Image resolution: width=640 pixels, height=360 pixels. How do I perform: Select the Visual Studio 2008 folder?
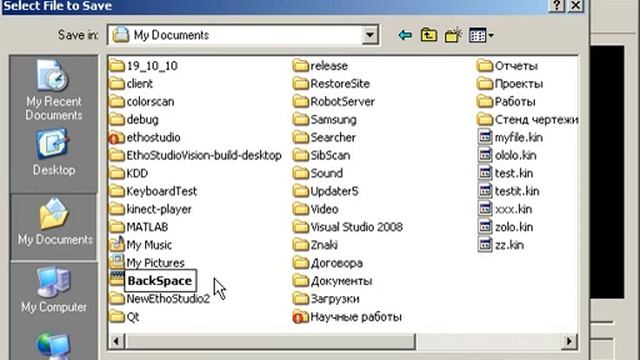[x=348, y=227]
